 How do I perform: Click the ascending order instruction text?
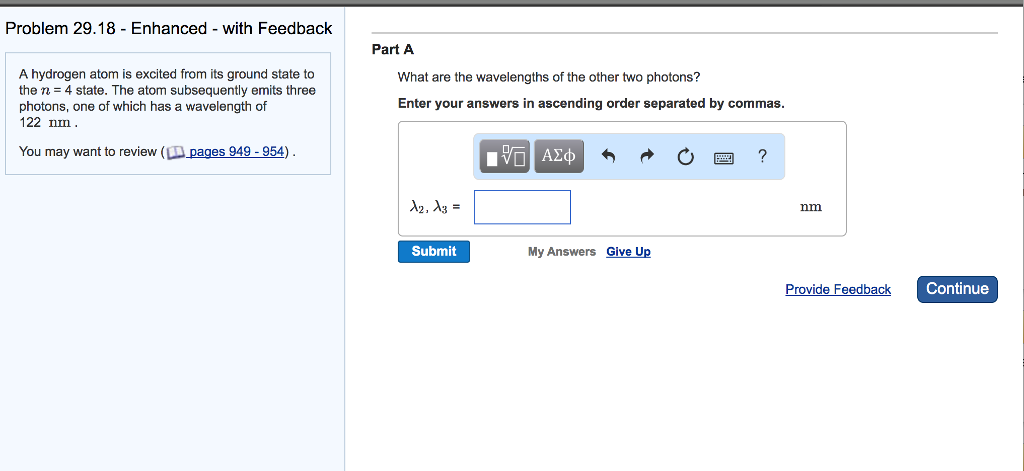click(591, 104)
